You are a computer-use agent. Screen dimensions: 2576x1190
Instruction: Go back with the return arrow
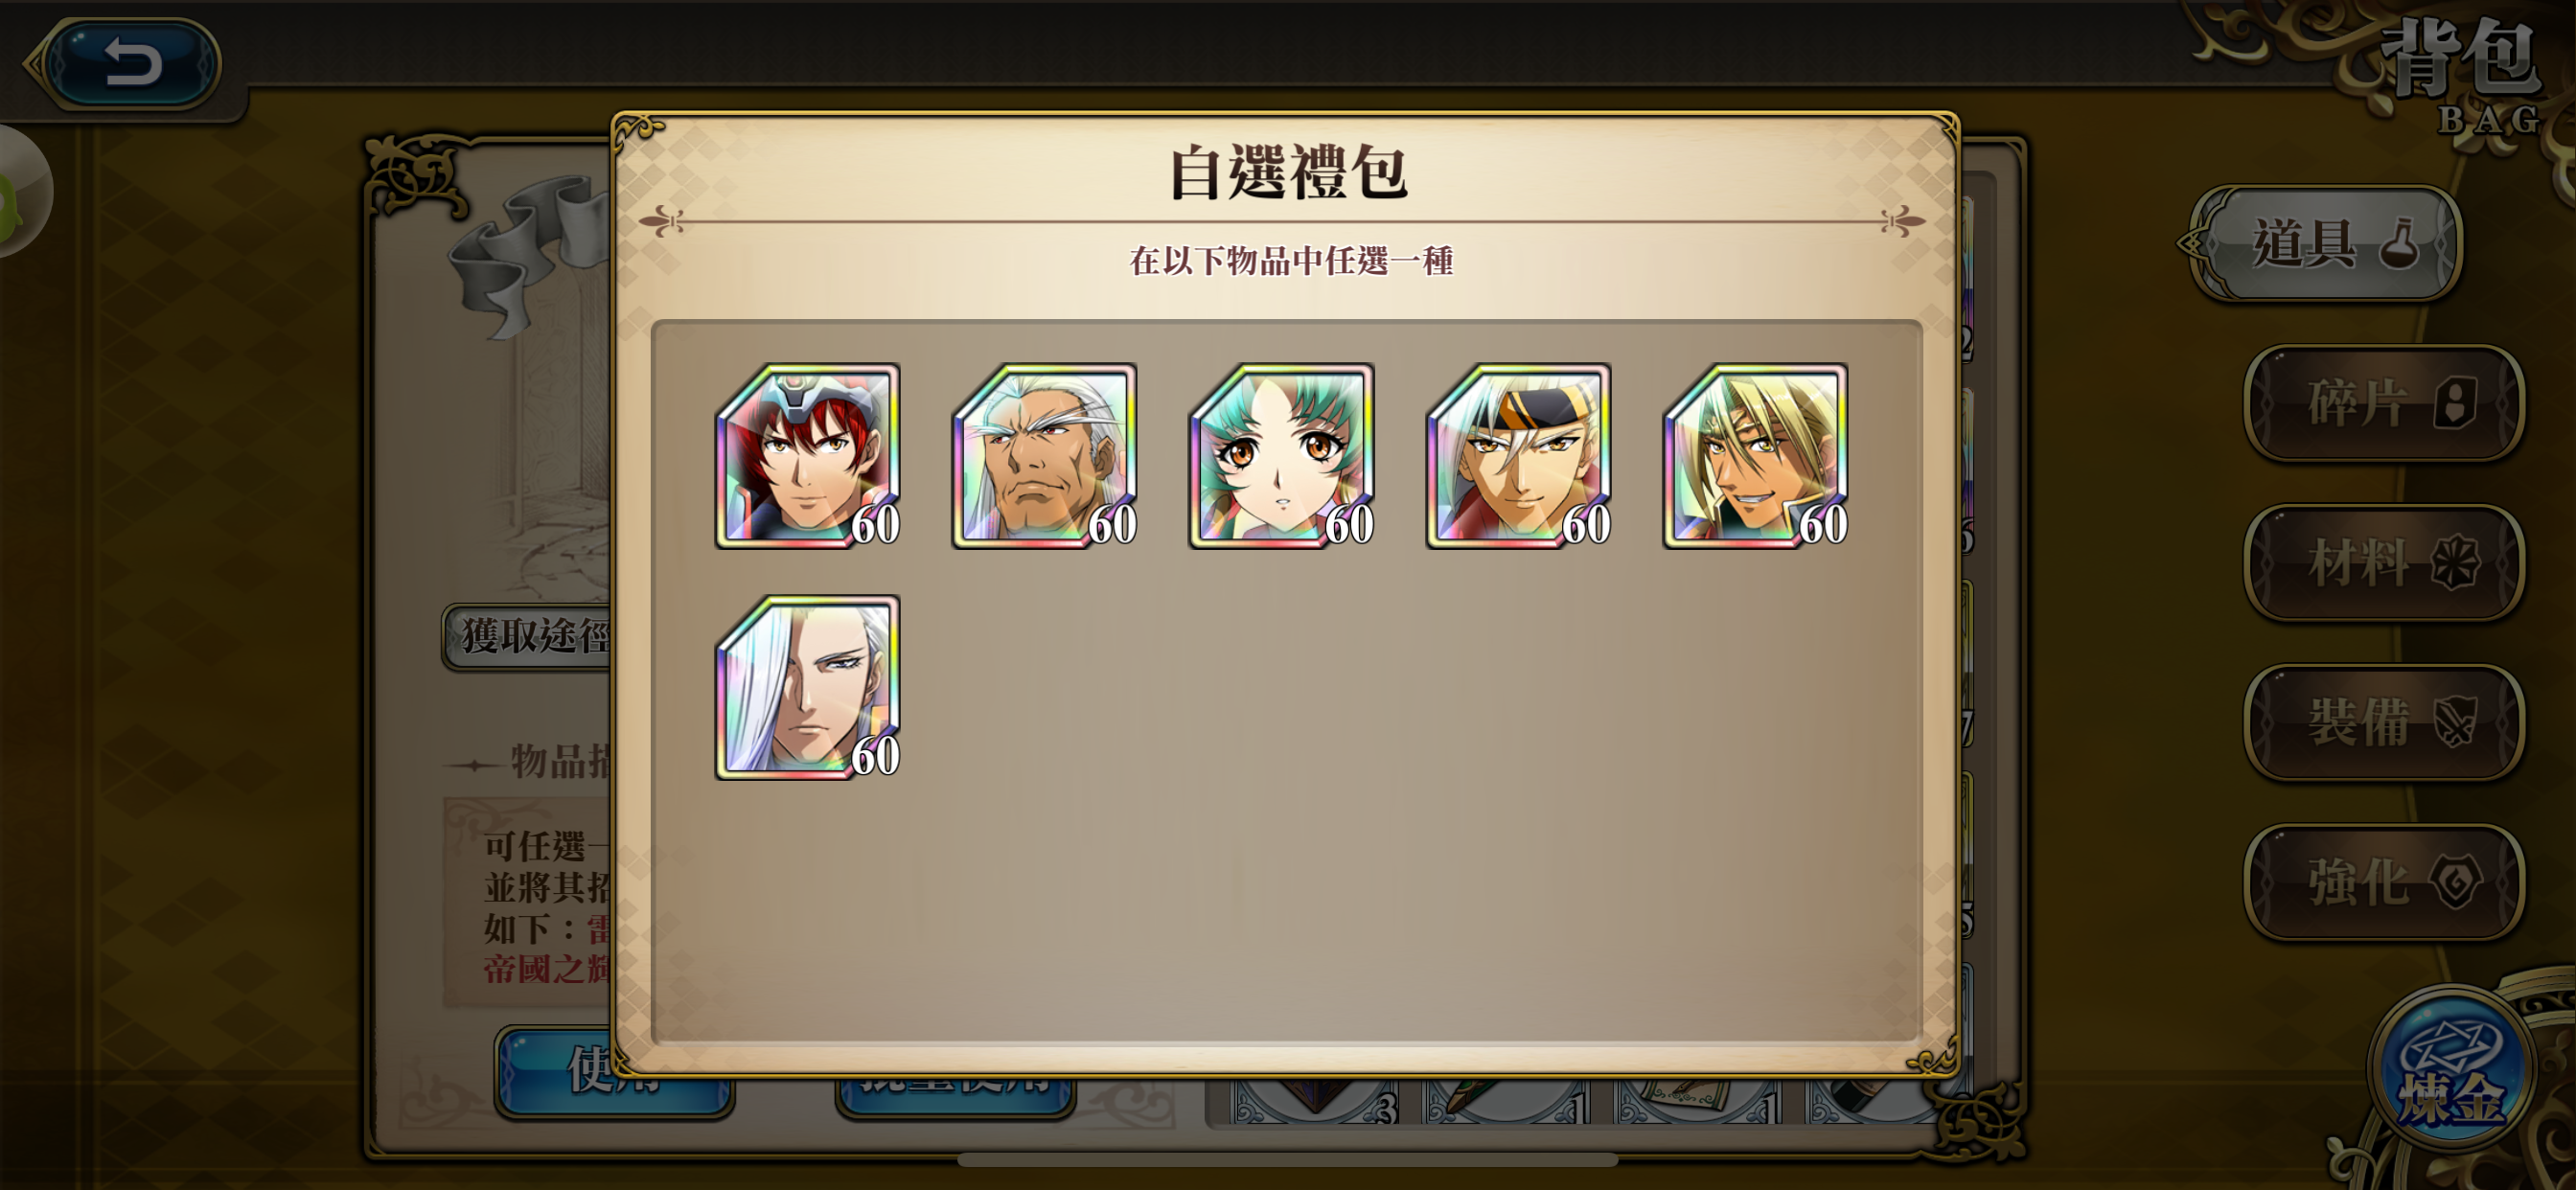(132, 64)
